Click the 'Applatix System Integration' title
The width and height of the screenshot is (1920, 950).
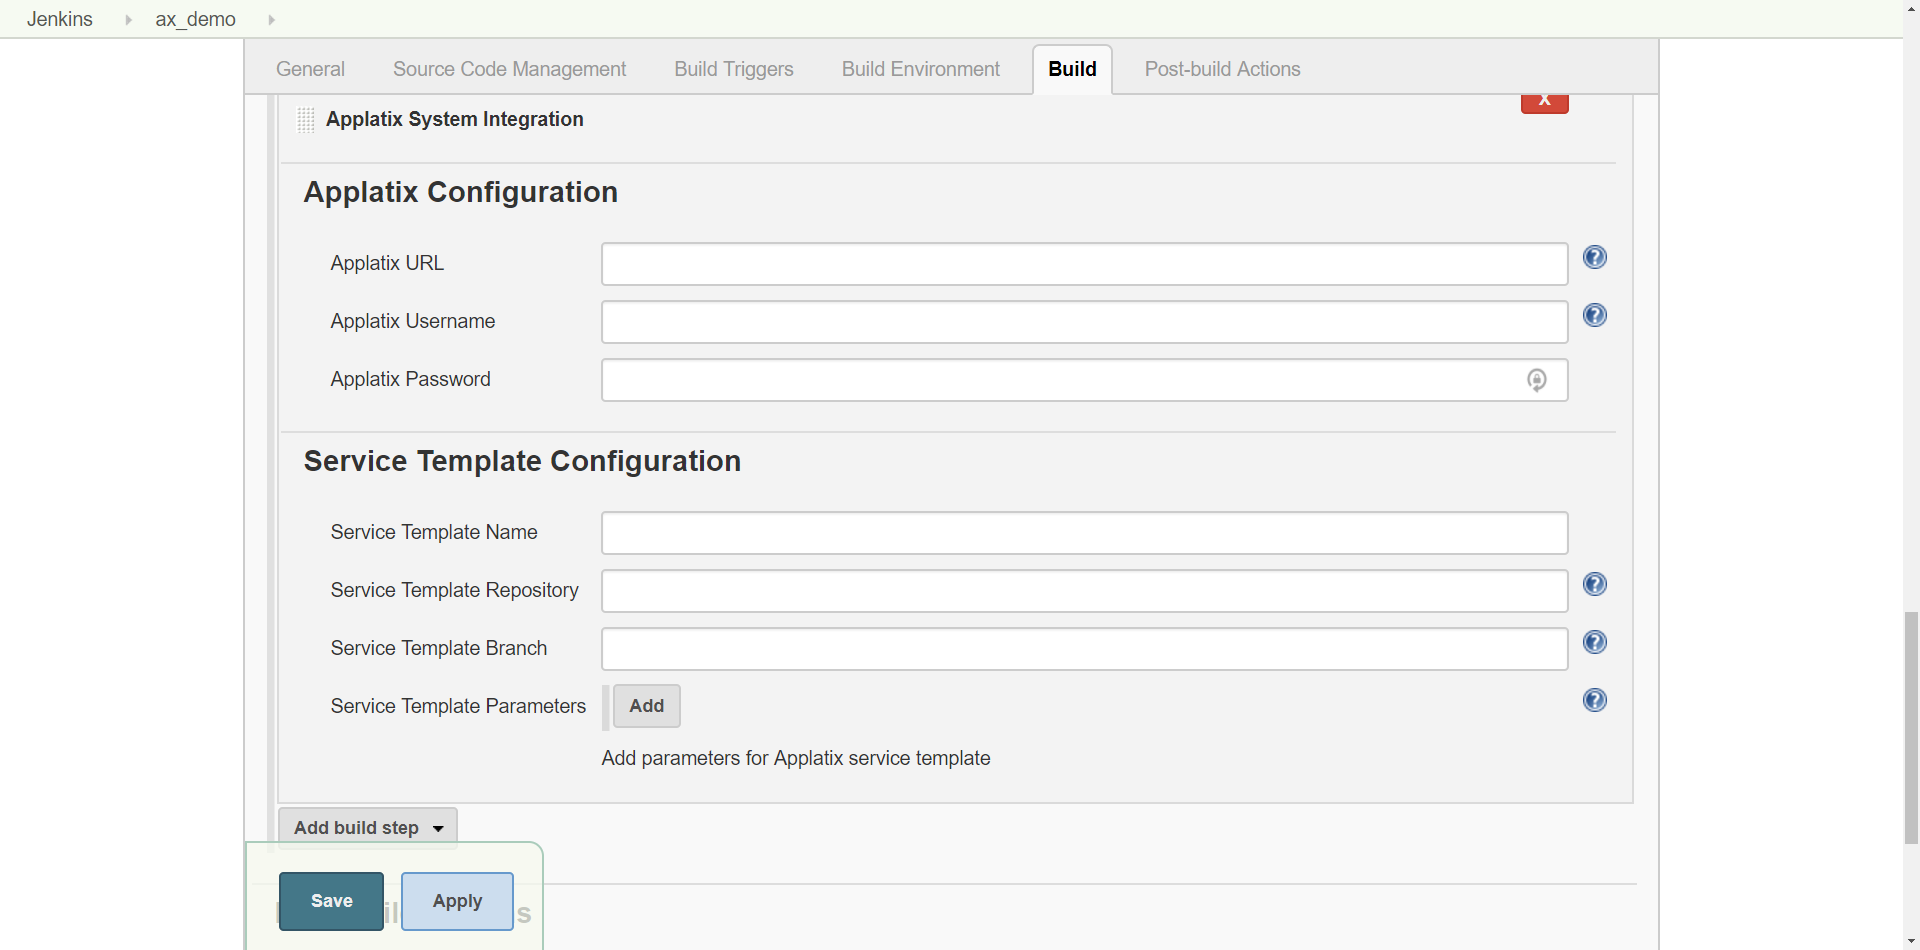pos(455,119)
